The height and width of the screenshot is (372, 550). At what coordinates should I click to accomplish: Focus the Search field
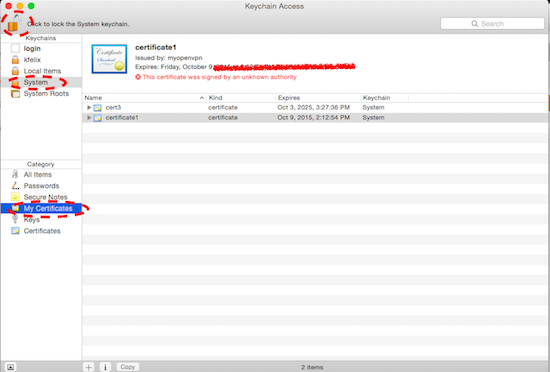point(492,23)
